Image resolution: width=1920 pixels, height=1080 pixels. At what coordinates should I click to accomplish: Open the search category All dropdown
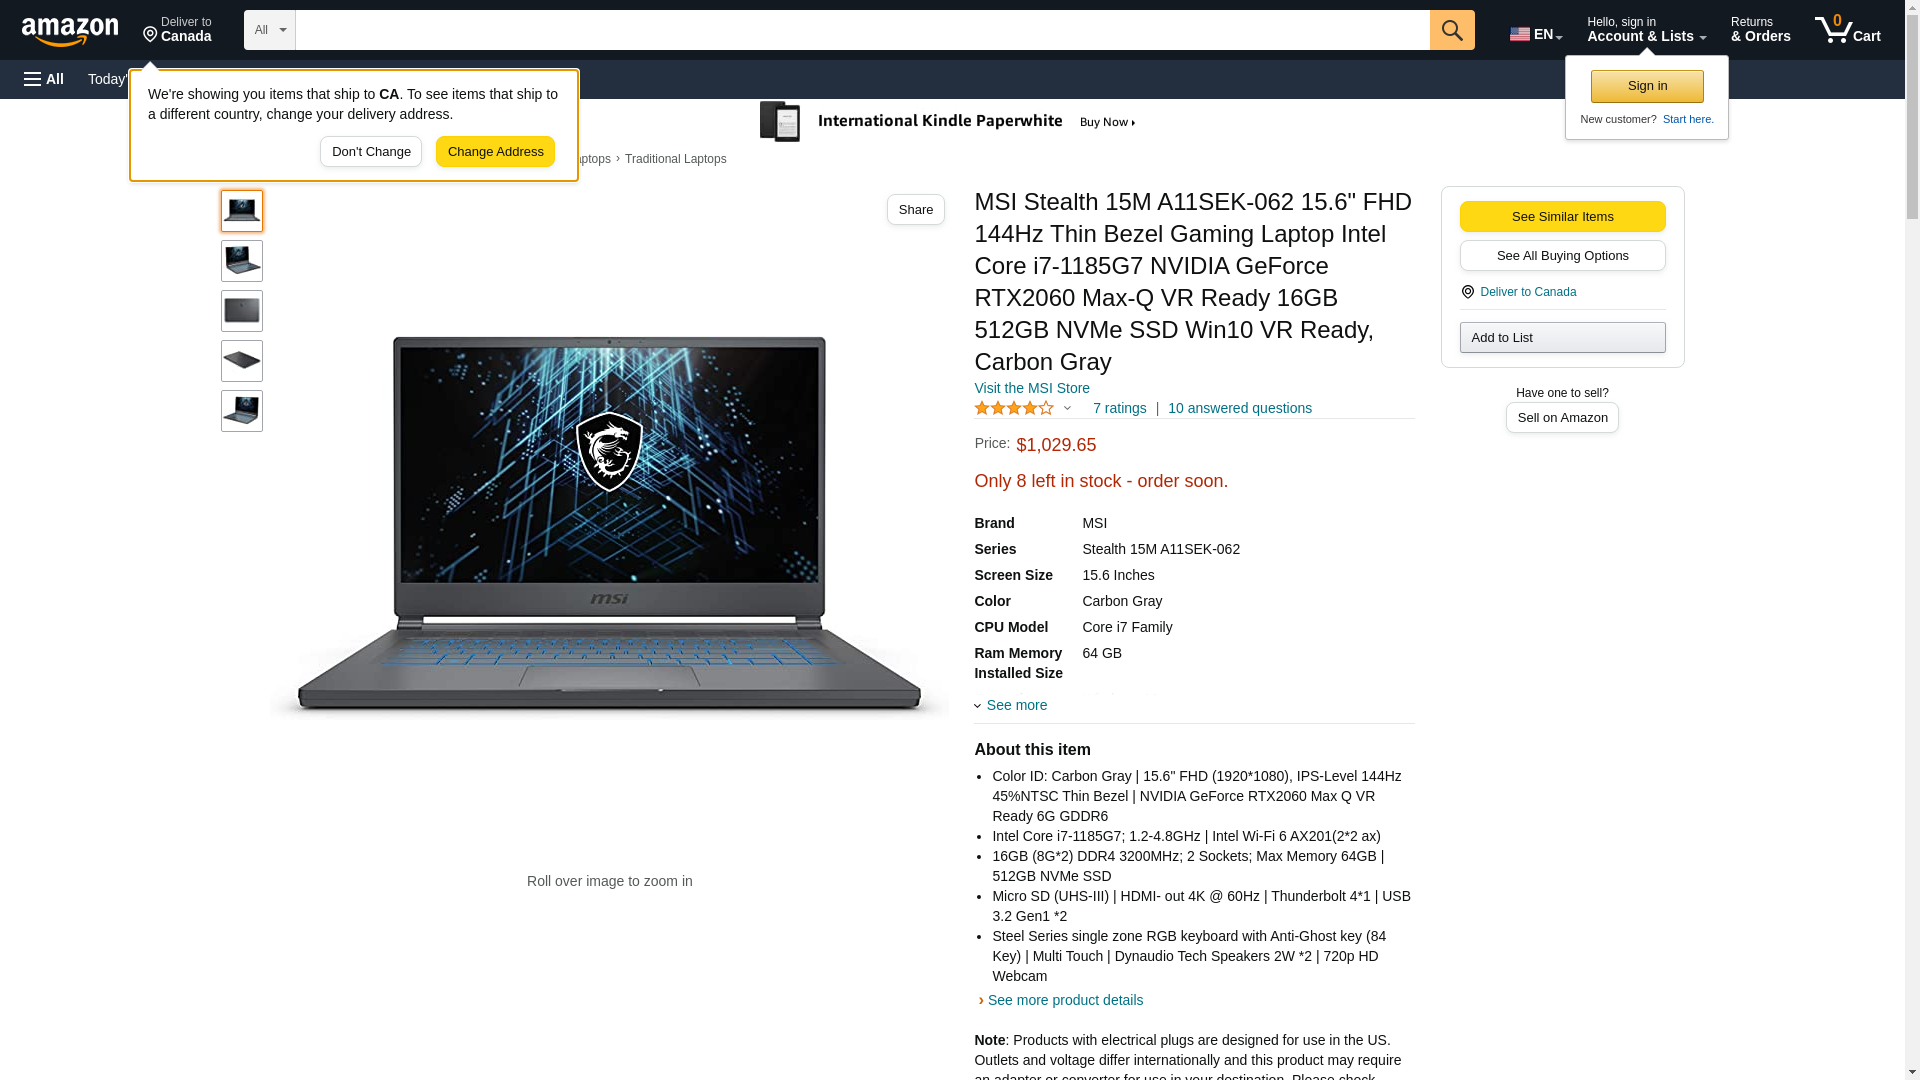(x=270, y=30)
